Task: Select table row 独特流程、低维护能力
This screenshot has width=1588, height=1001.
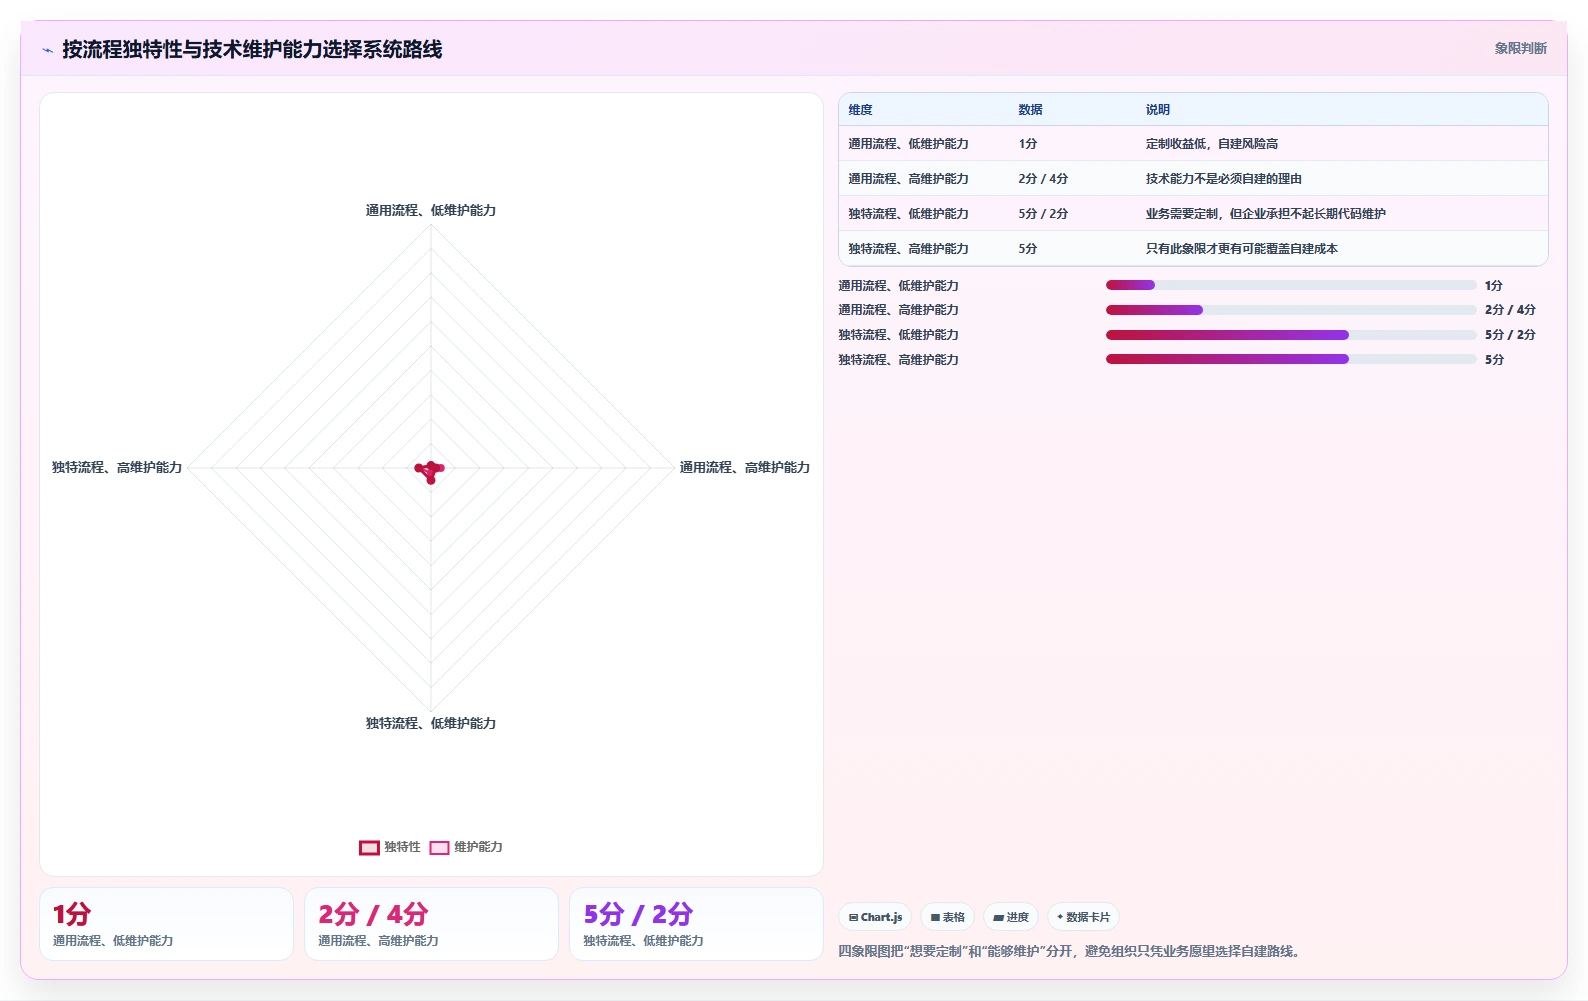Action: [1193, 214]
